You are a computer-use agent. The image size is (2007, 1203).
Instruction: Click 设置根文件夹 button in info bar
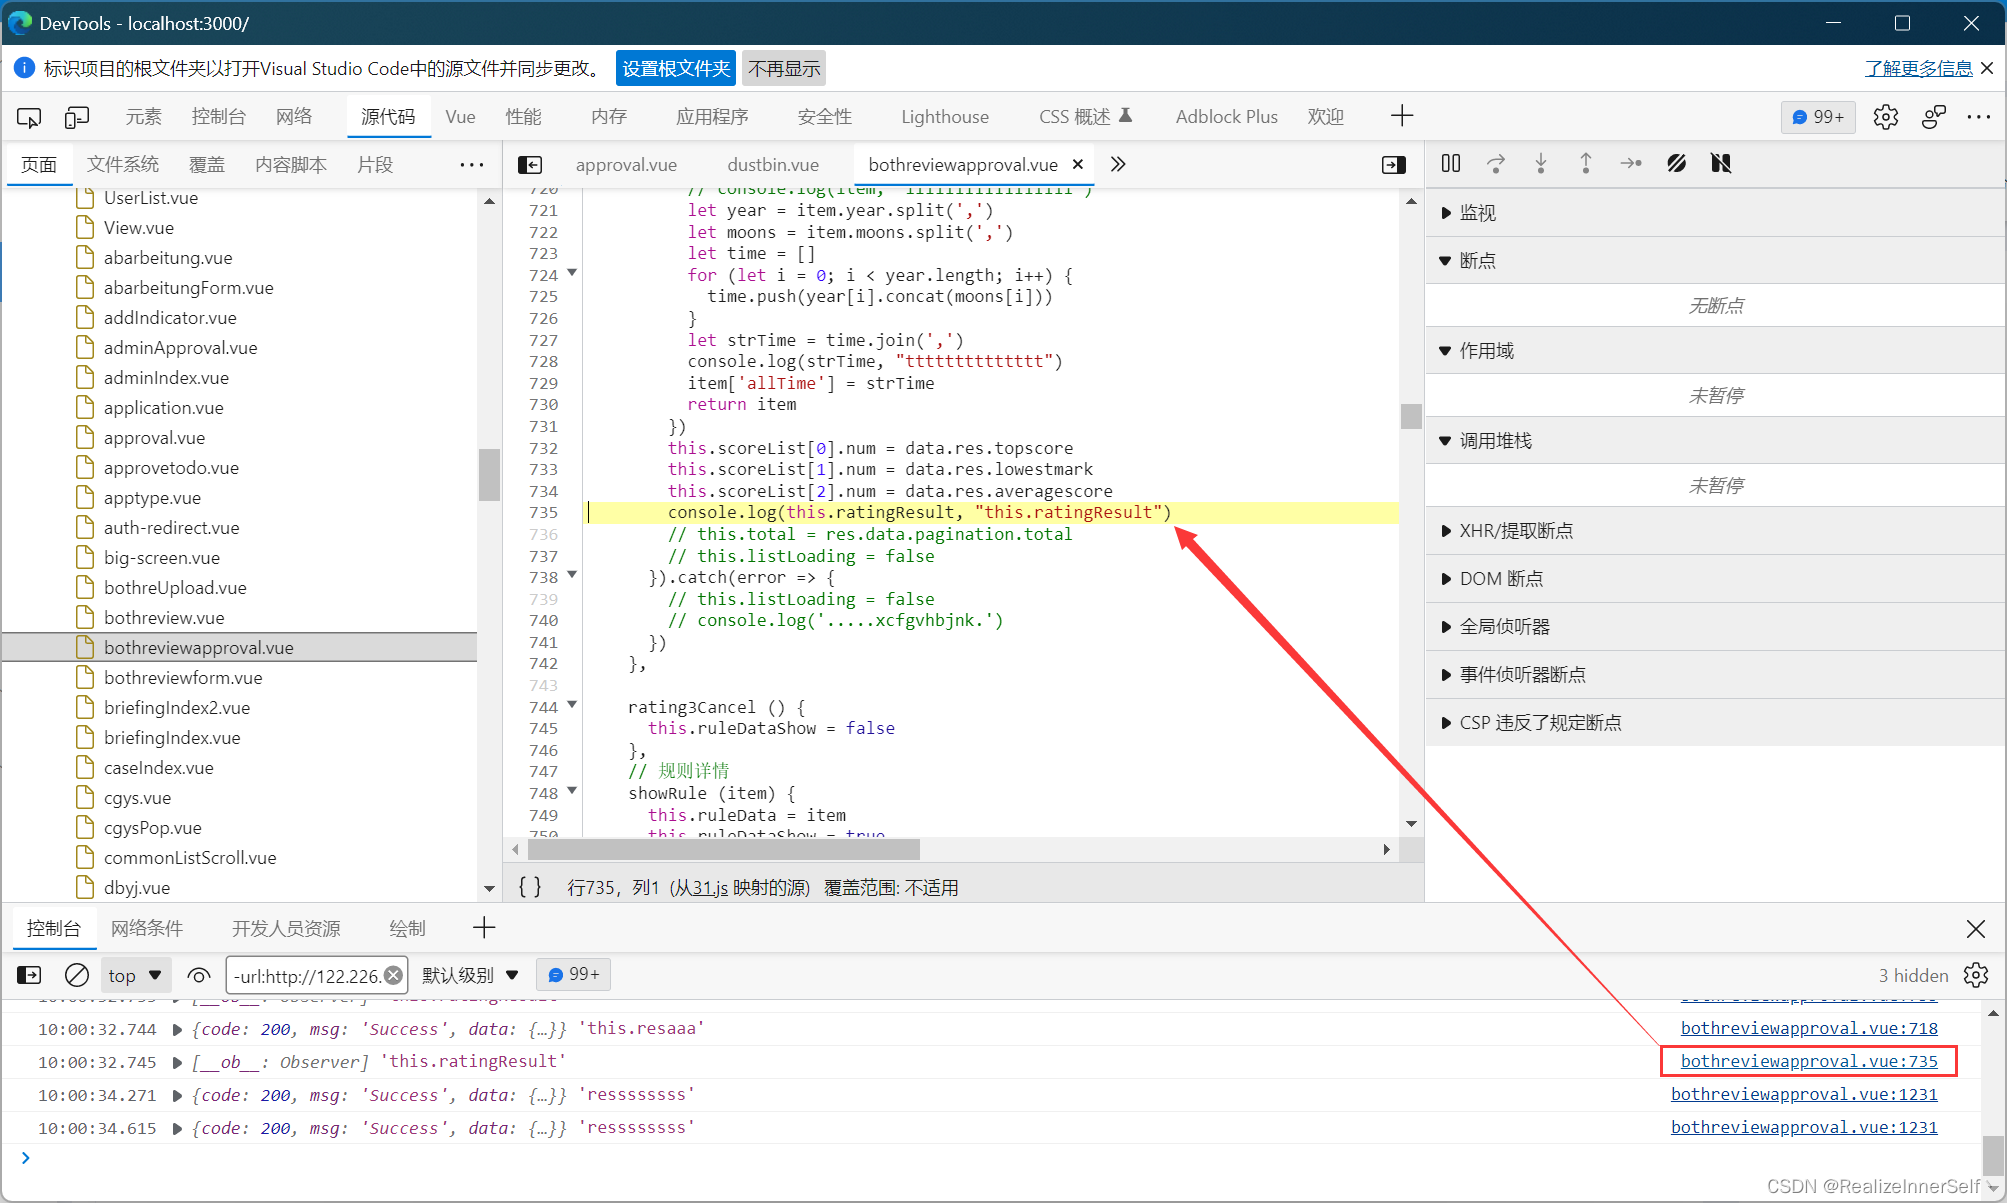click(x=676, y=67)
